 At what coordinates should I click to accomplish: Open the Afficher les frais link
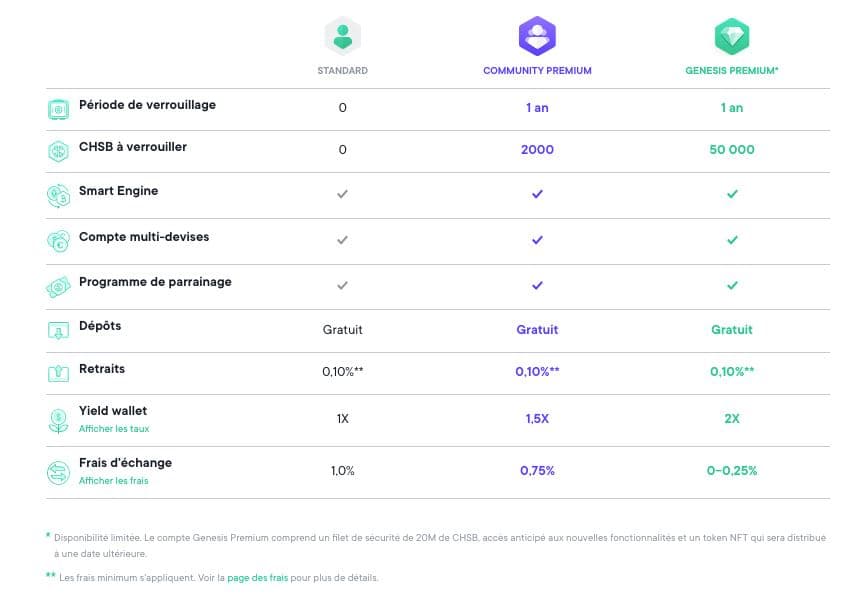[114, 481]
